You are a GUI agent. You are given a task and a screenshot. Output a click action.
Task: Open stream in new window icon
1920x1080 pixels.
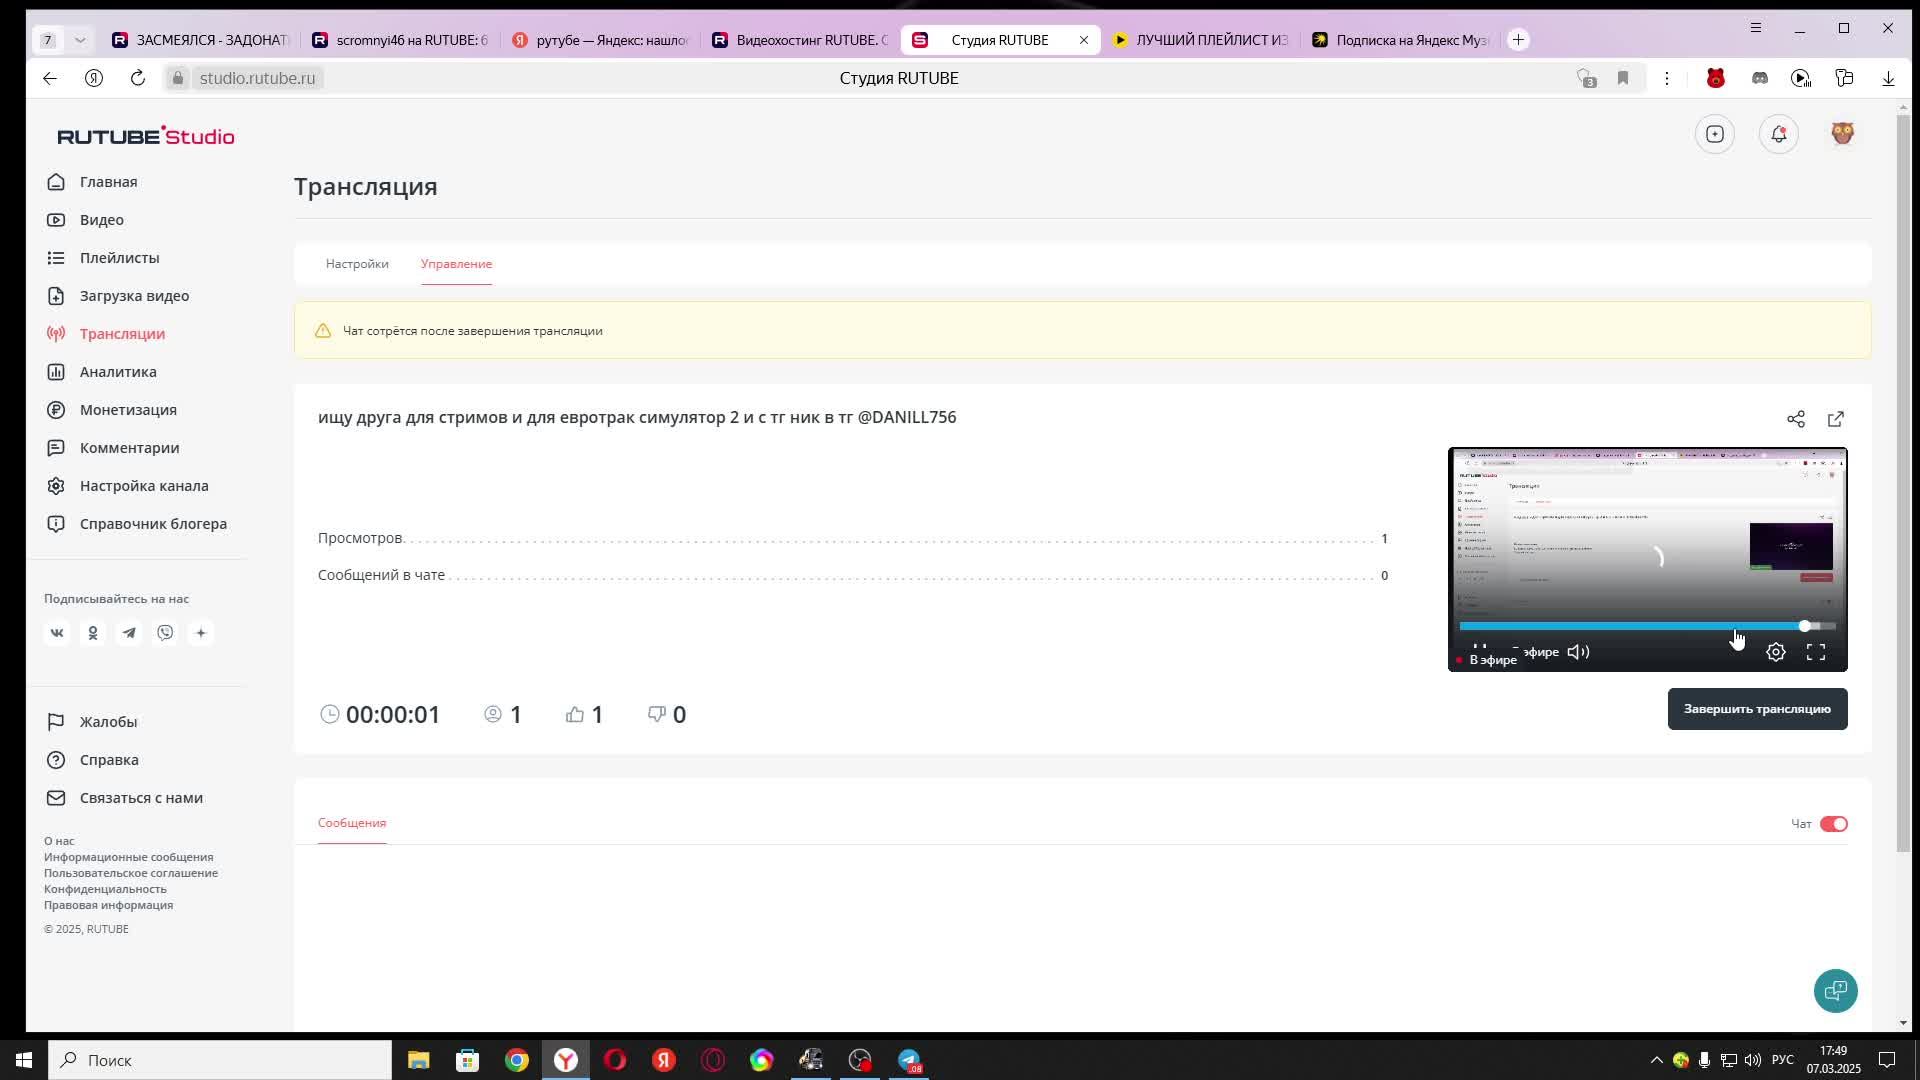point(1835,419)
